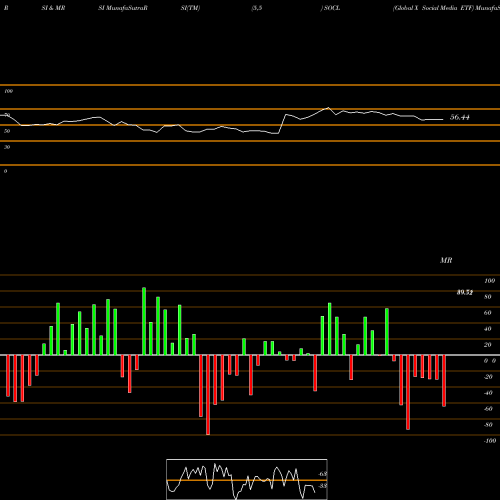Click the MR axis label -80
Viewport: 500px width, 500px height.
point(488,425)
